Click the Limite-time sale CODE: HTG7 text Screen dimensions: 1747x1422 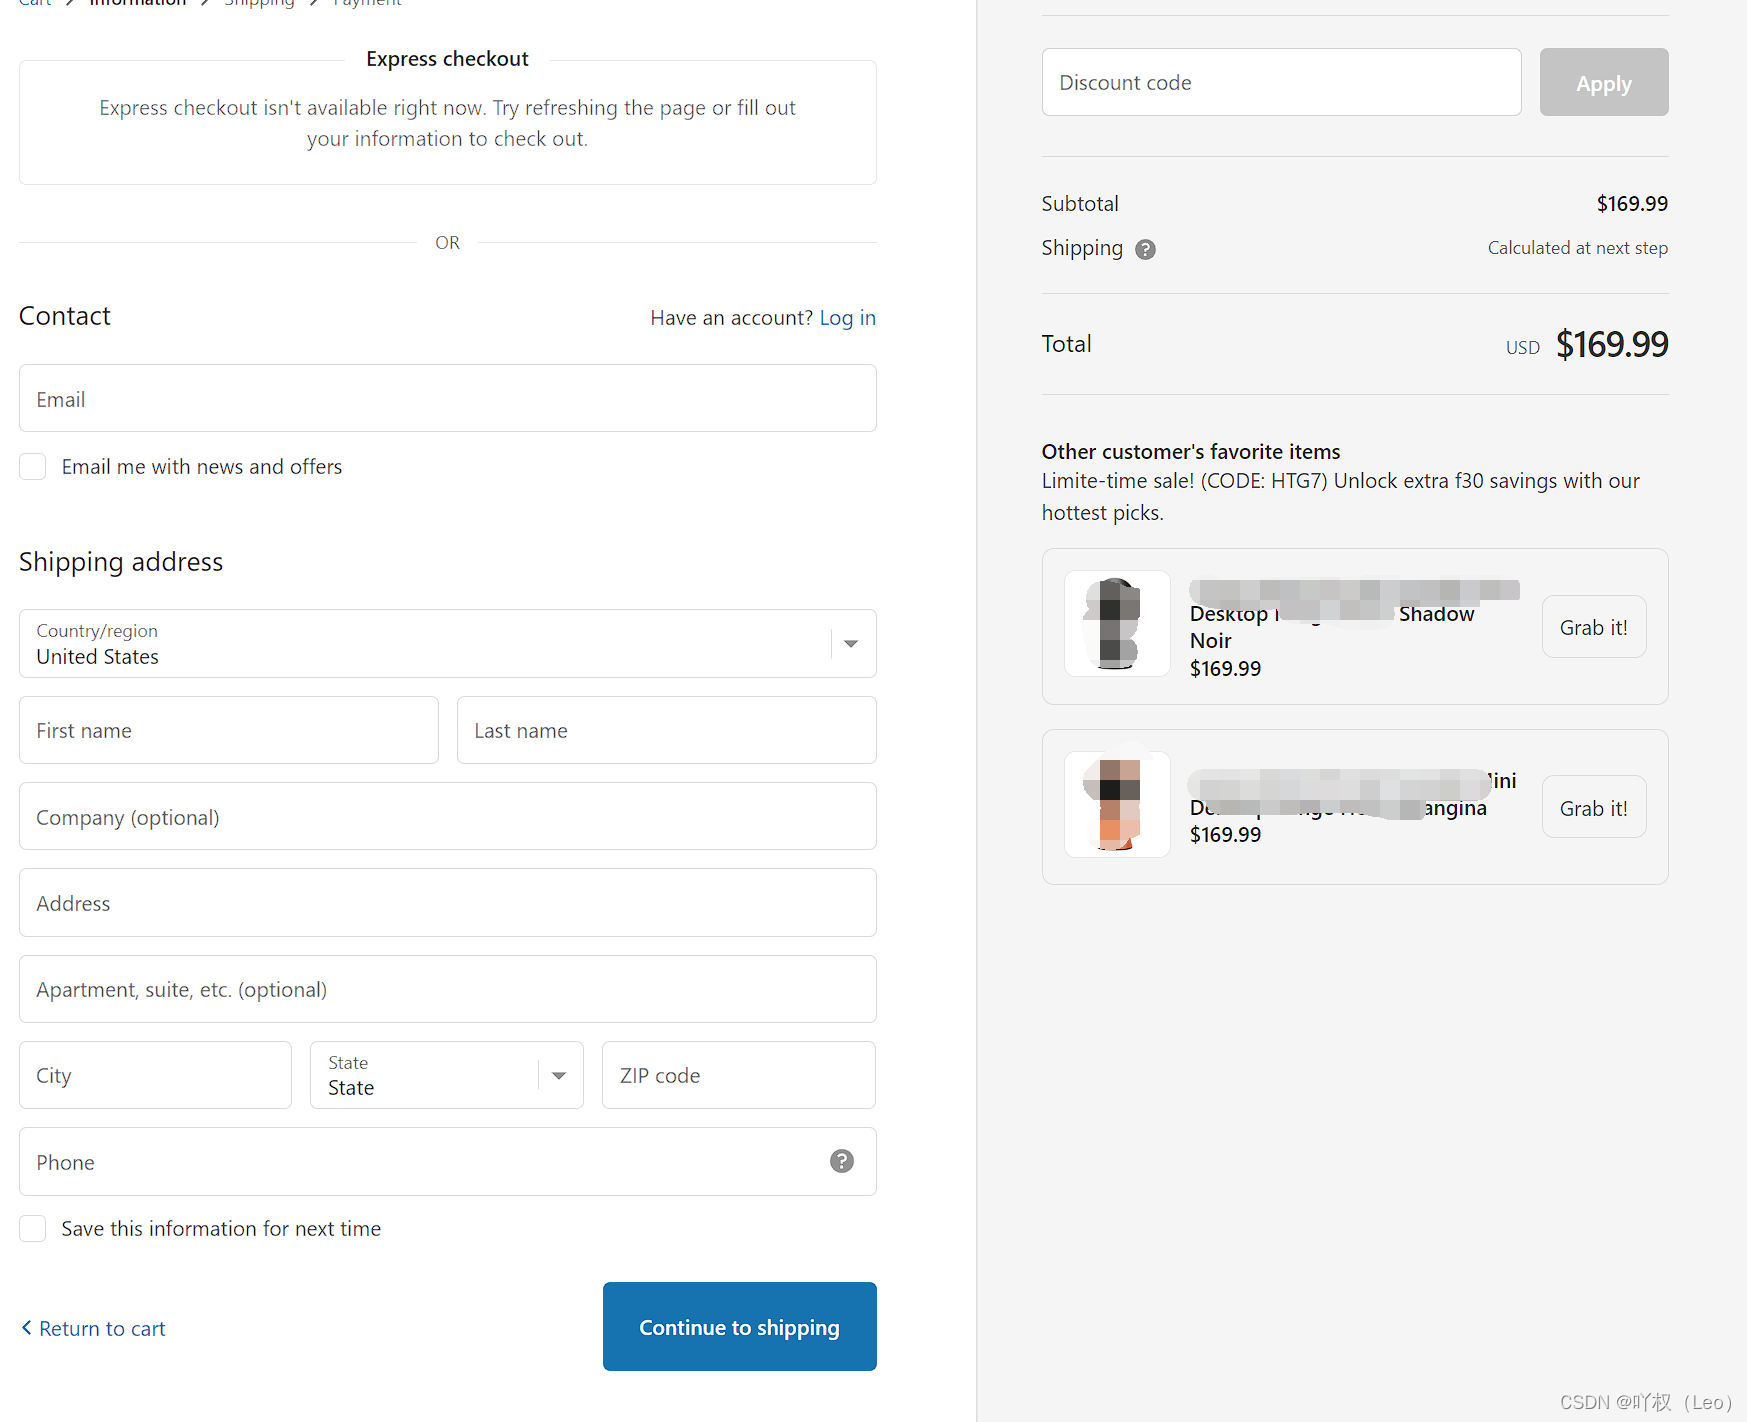(x=1340, y=497)
